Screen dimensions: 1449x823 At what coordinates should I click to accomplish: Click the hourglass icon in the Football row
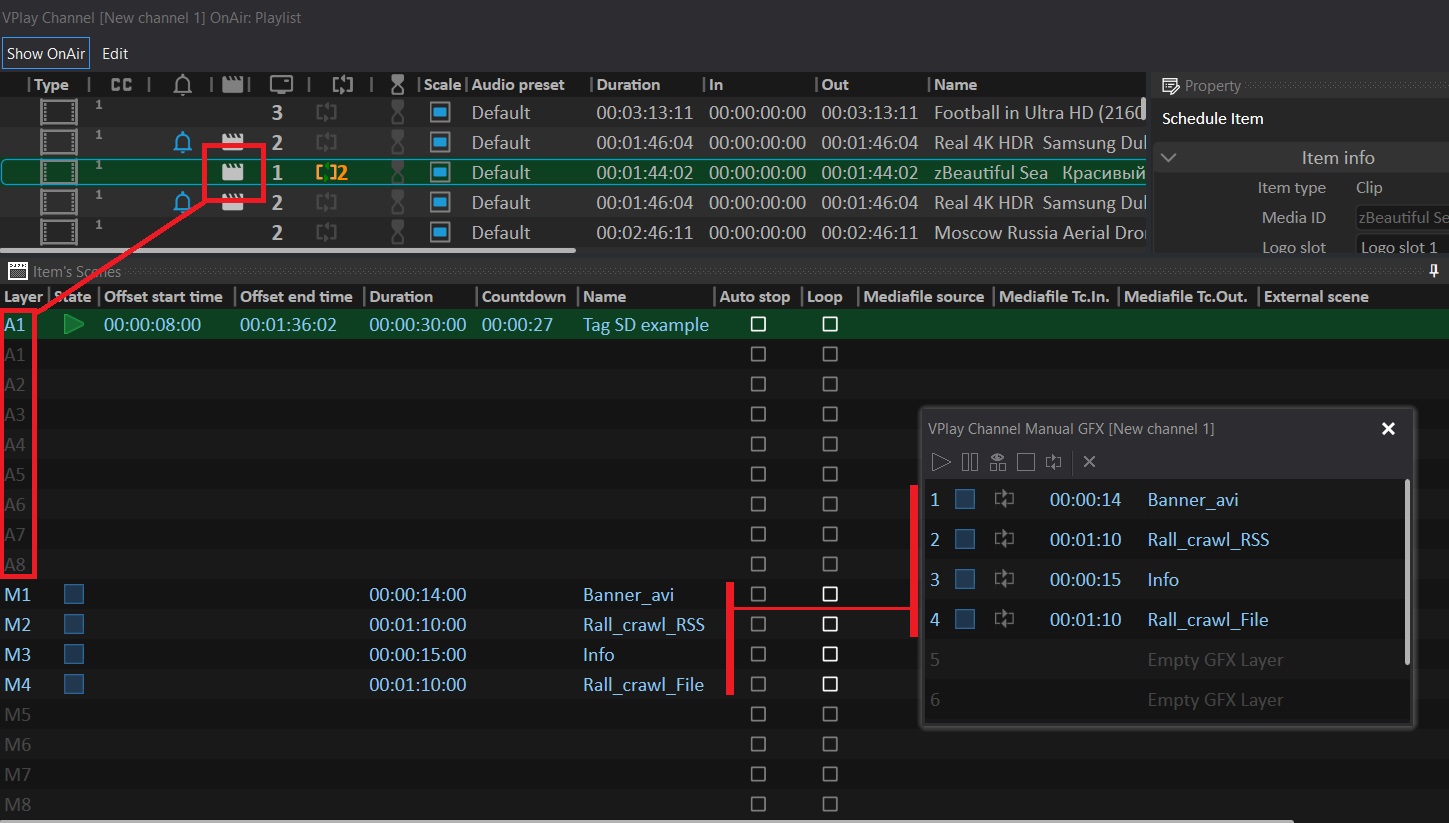398,112
